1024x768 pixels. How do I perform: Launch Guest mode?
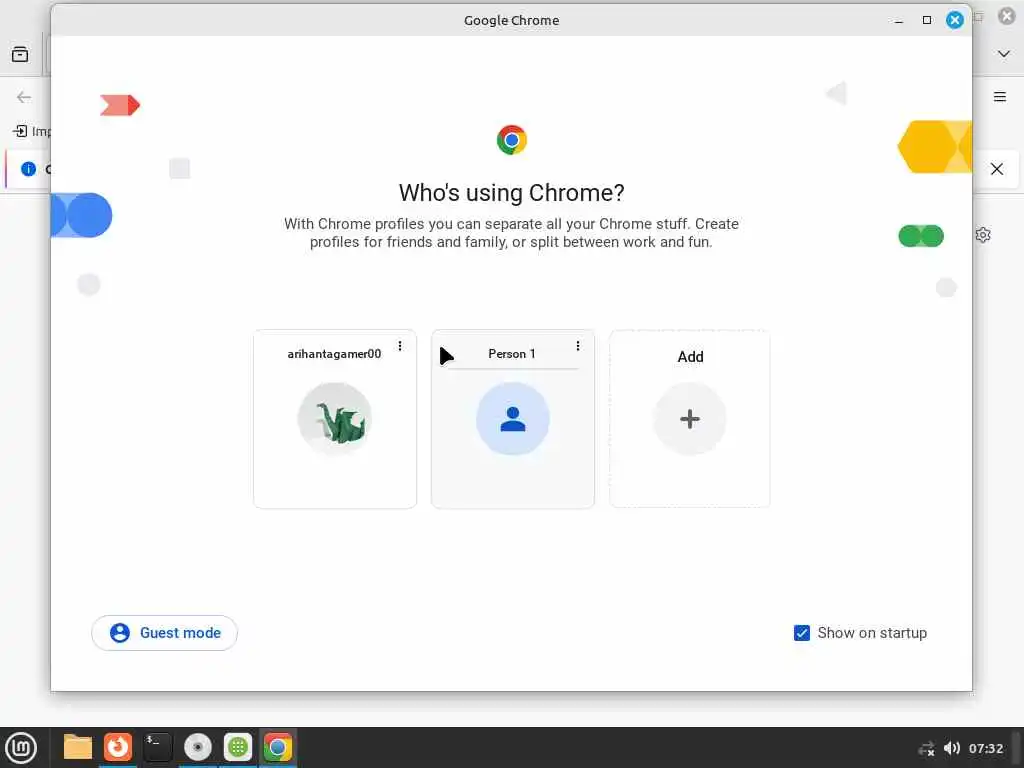pos(165,633)
